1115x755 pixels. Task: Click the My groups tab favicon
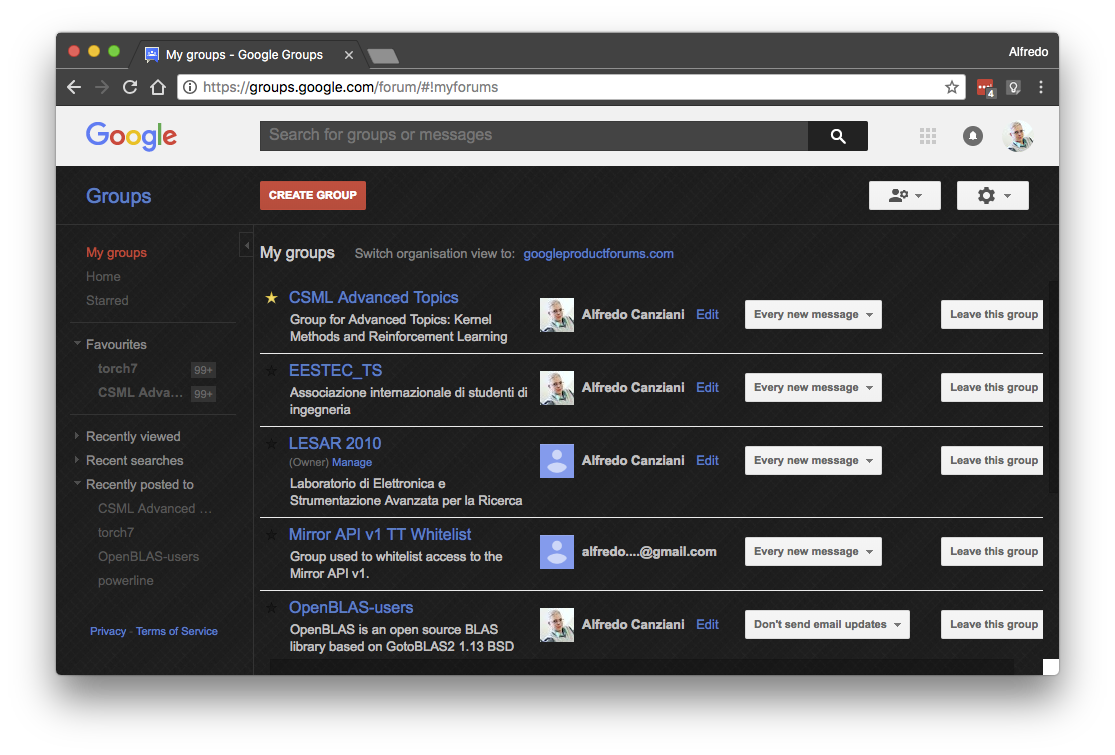click(151, 55)
